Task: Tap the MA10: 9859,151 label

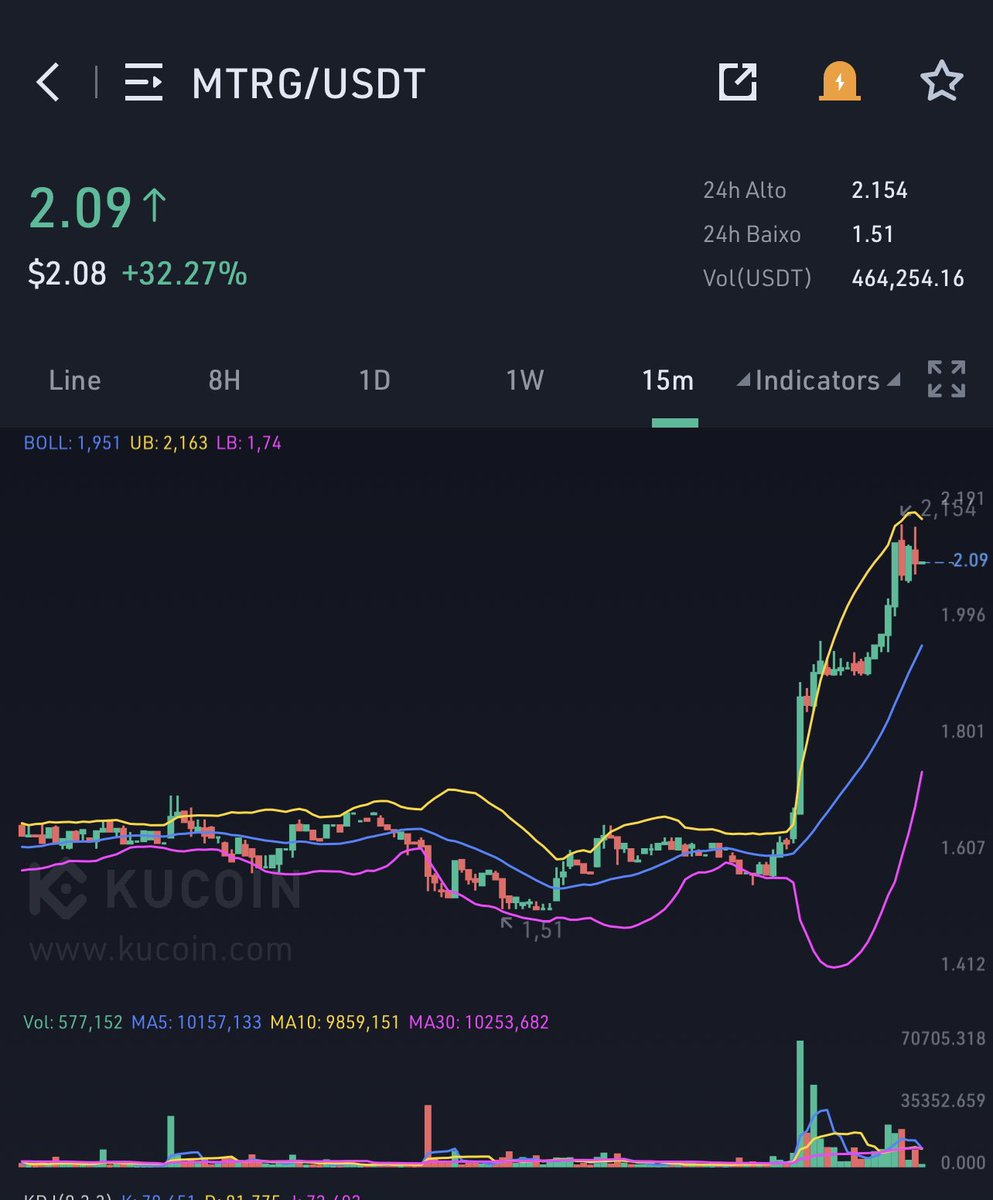Action: point(335,1022)
